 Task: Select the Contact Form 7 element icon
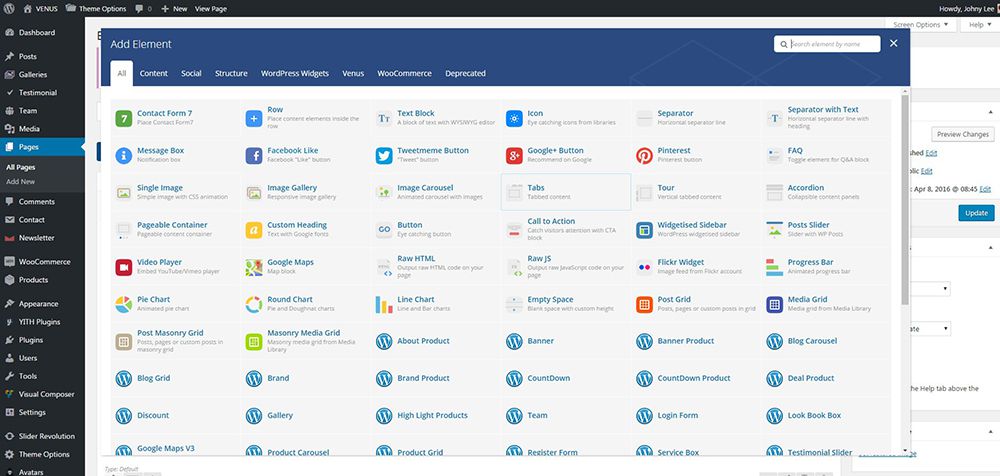pos(124,118)
